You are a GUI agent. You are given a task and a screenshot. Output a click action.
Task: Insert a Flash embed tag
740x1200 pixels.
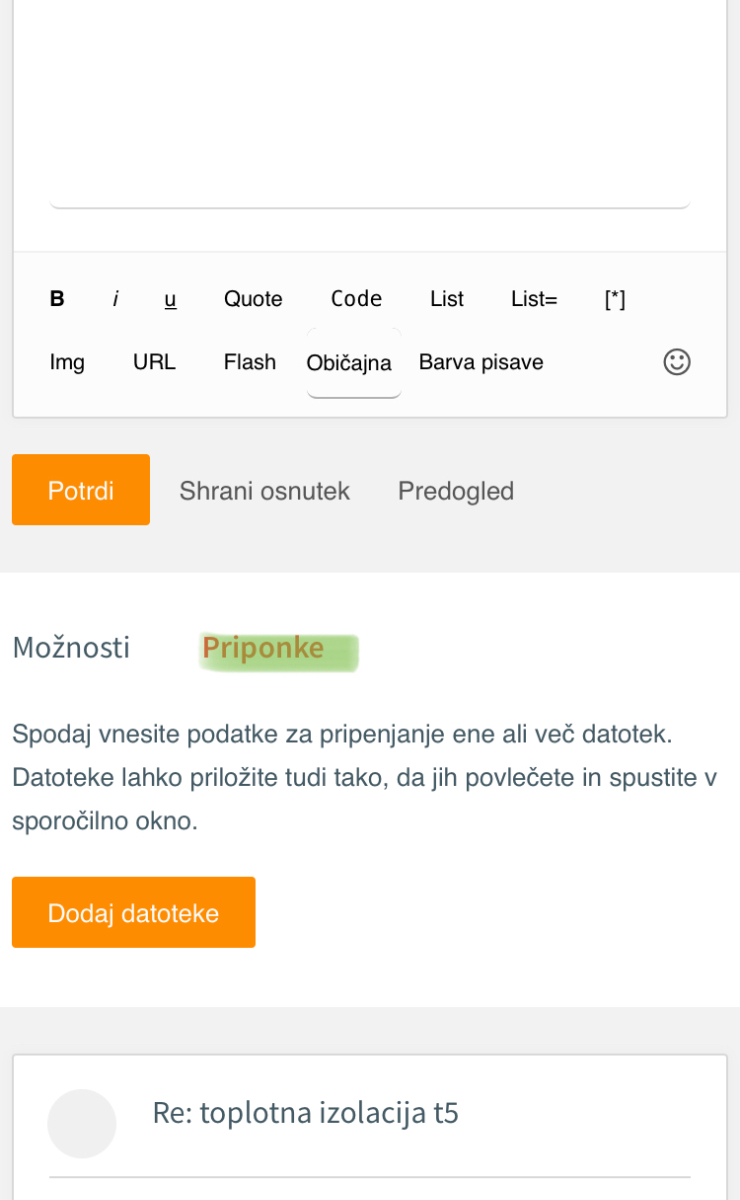[250, 362]
